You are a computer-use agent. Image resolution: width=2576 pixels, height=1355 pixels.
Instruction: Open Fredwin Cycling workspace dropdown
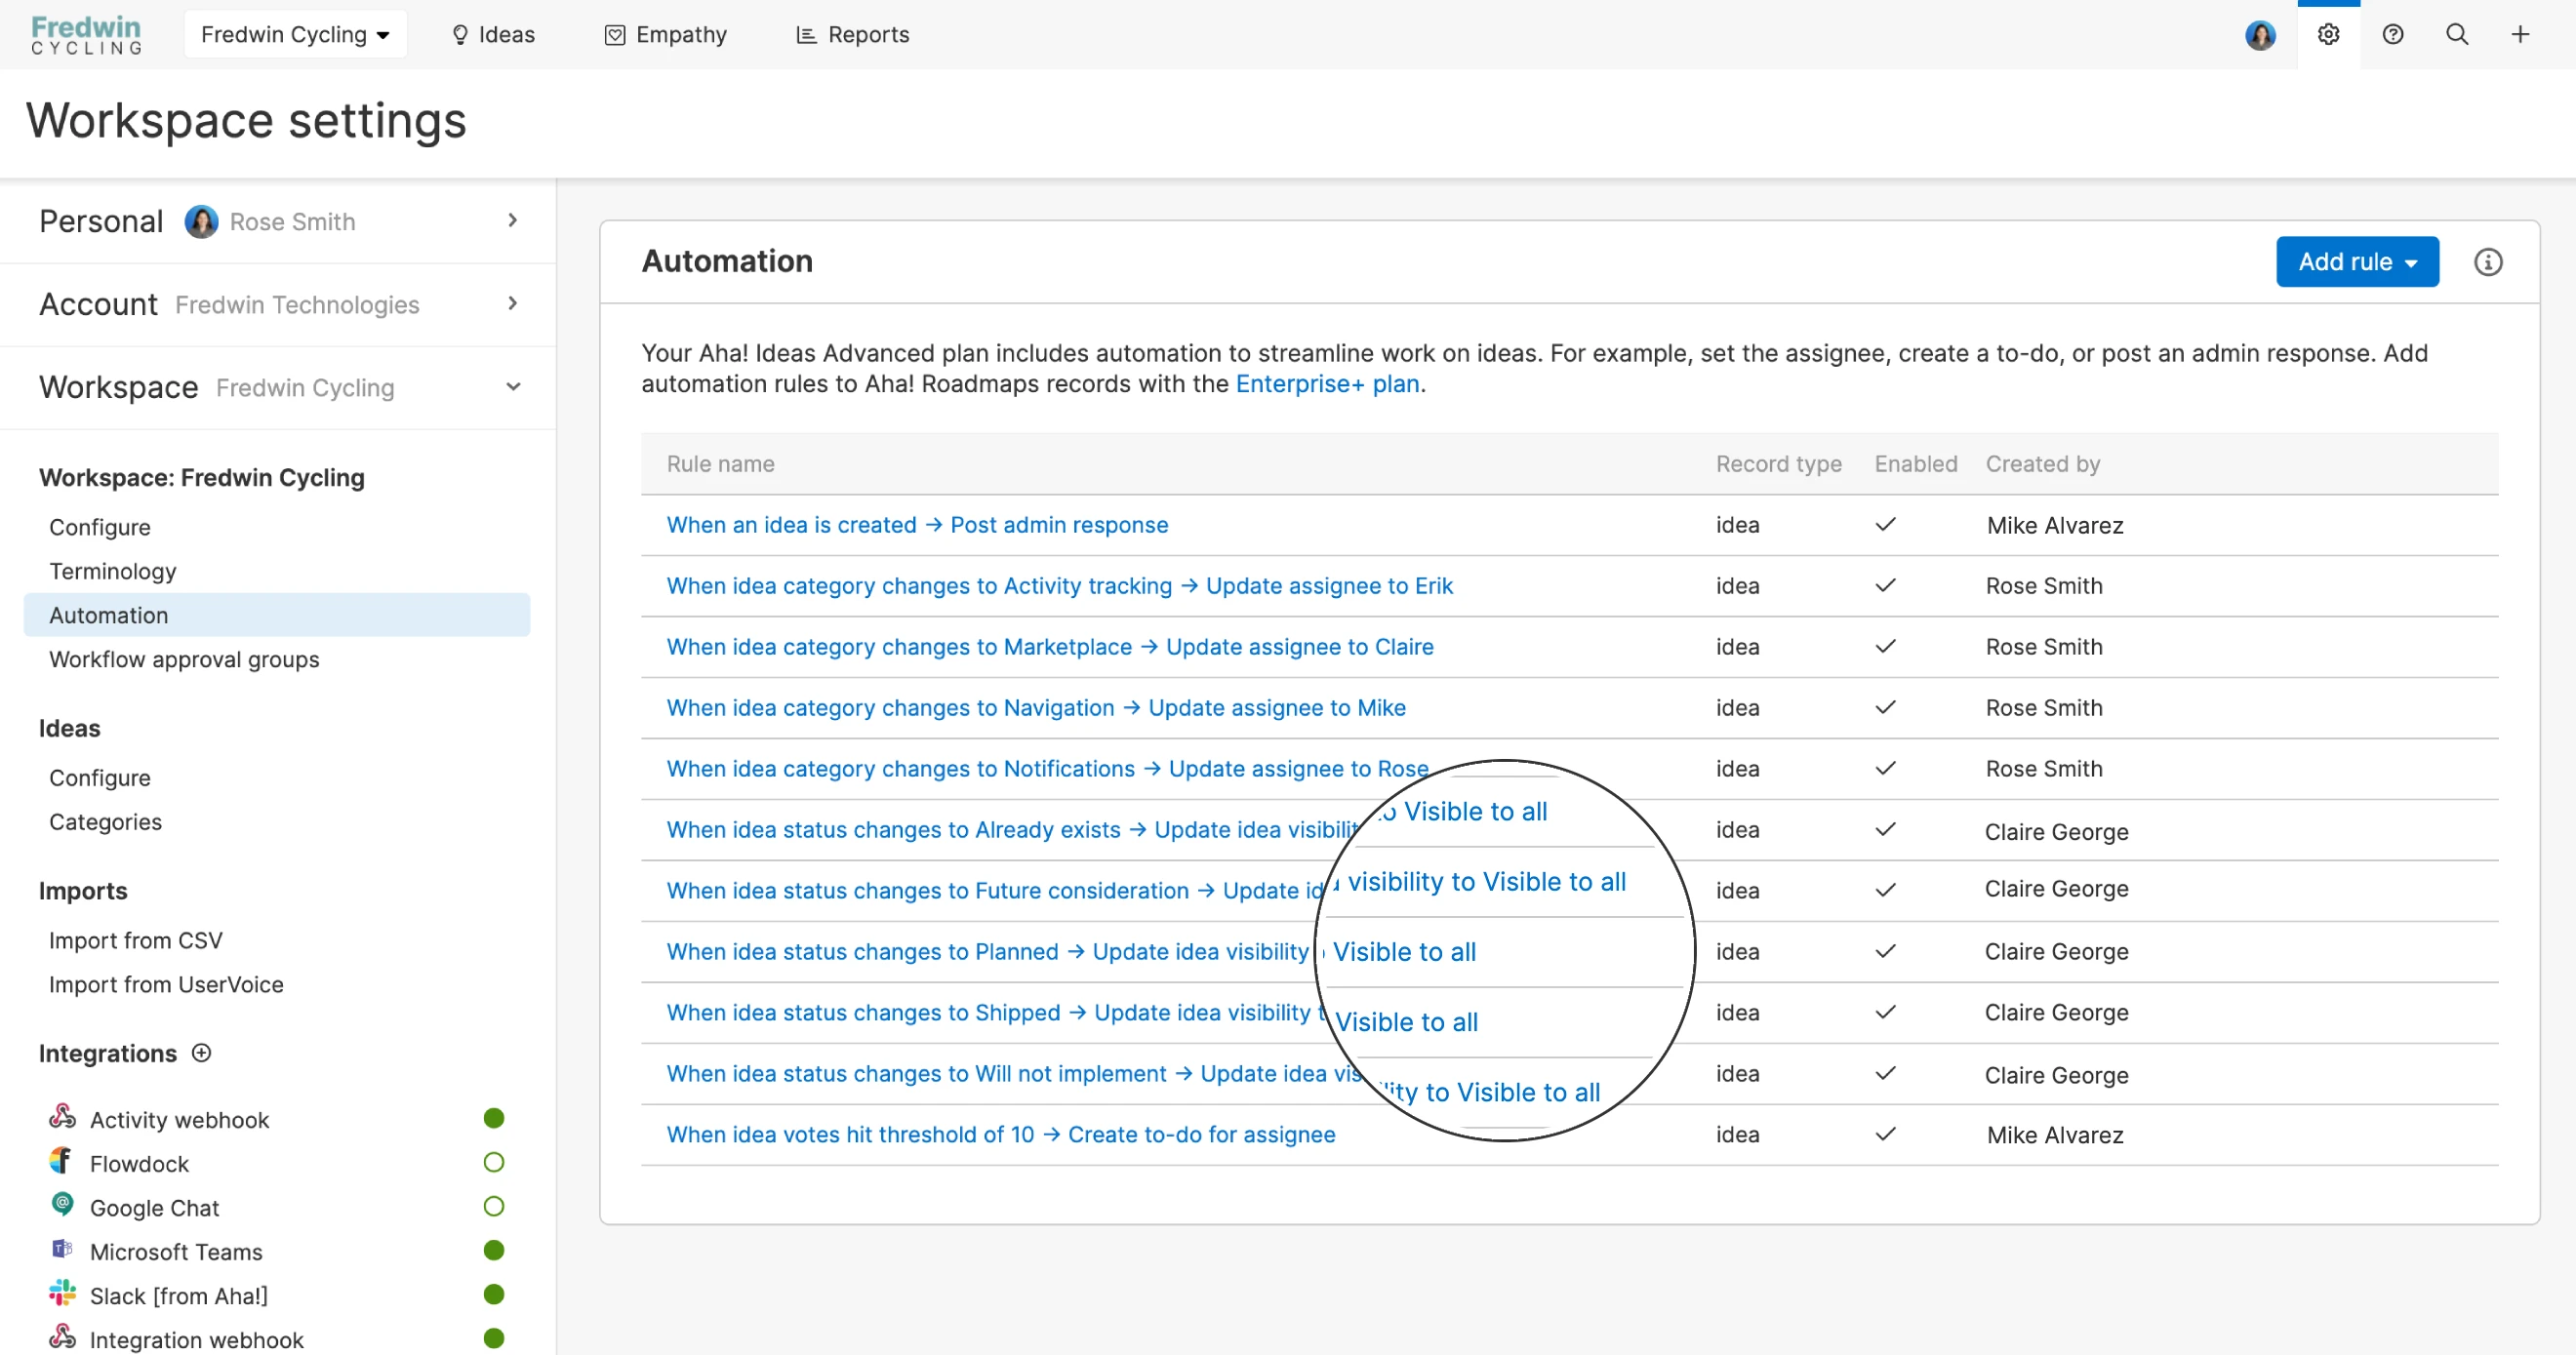click(295, 35)
